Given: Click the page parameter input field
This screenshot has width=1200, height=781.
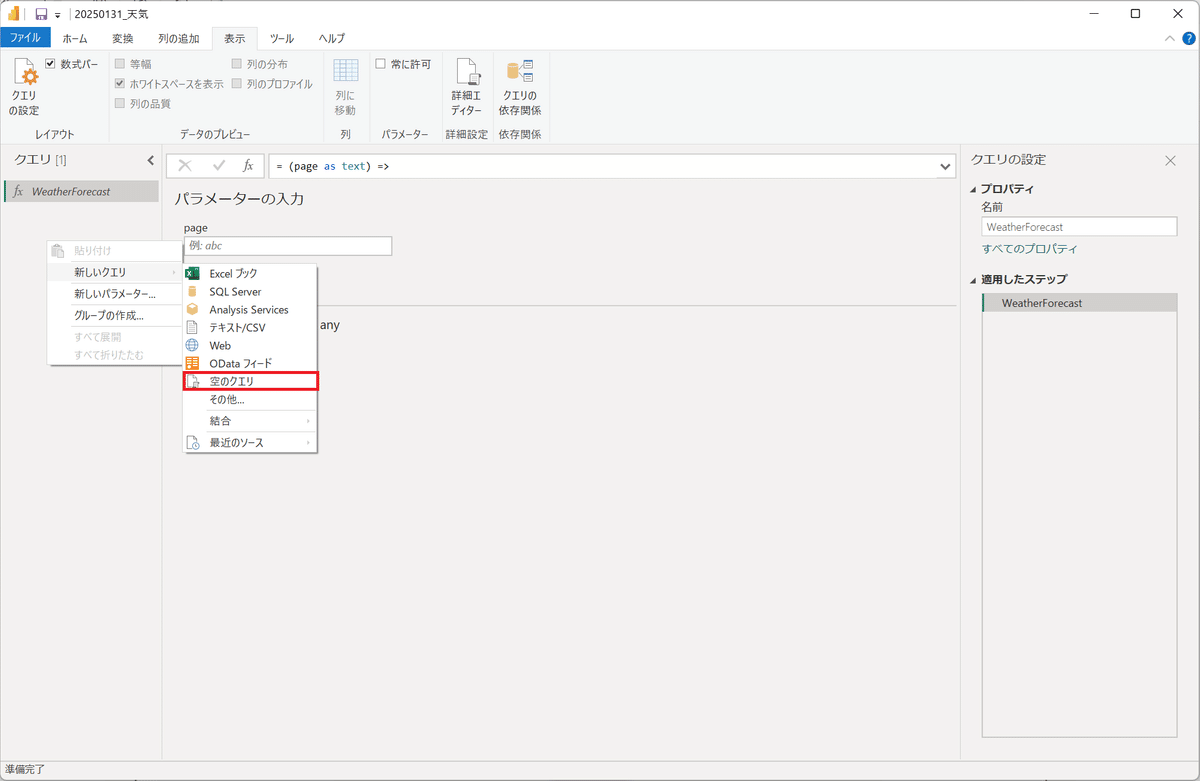Looking at the screenshot, I should click(288, 245).
